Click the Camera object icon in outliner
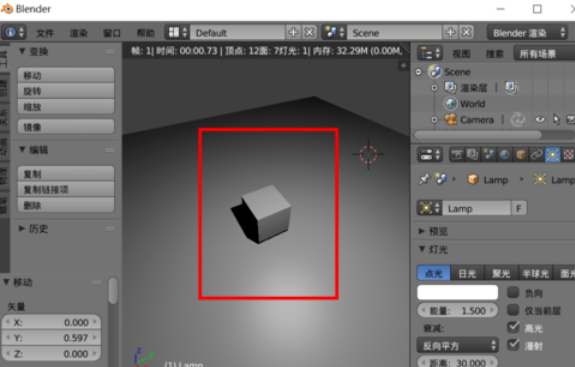 point(451,120)
